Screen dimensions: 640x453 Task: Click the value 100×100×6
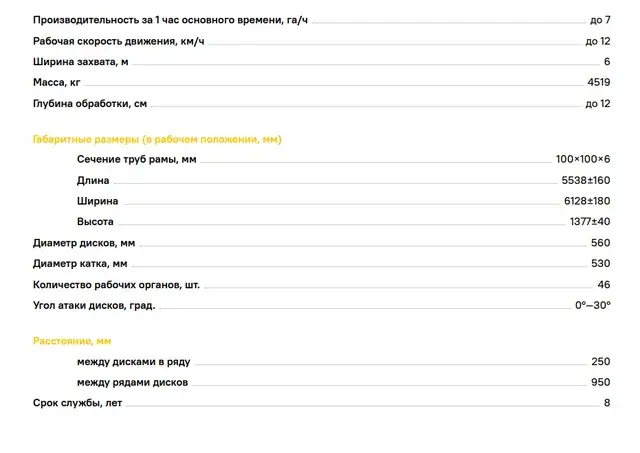coord(583,159)
